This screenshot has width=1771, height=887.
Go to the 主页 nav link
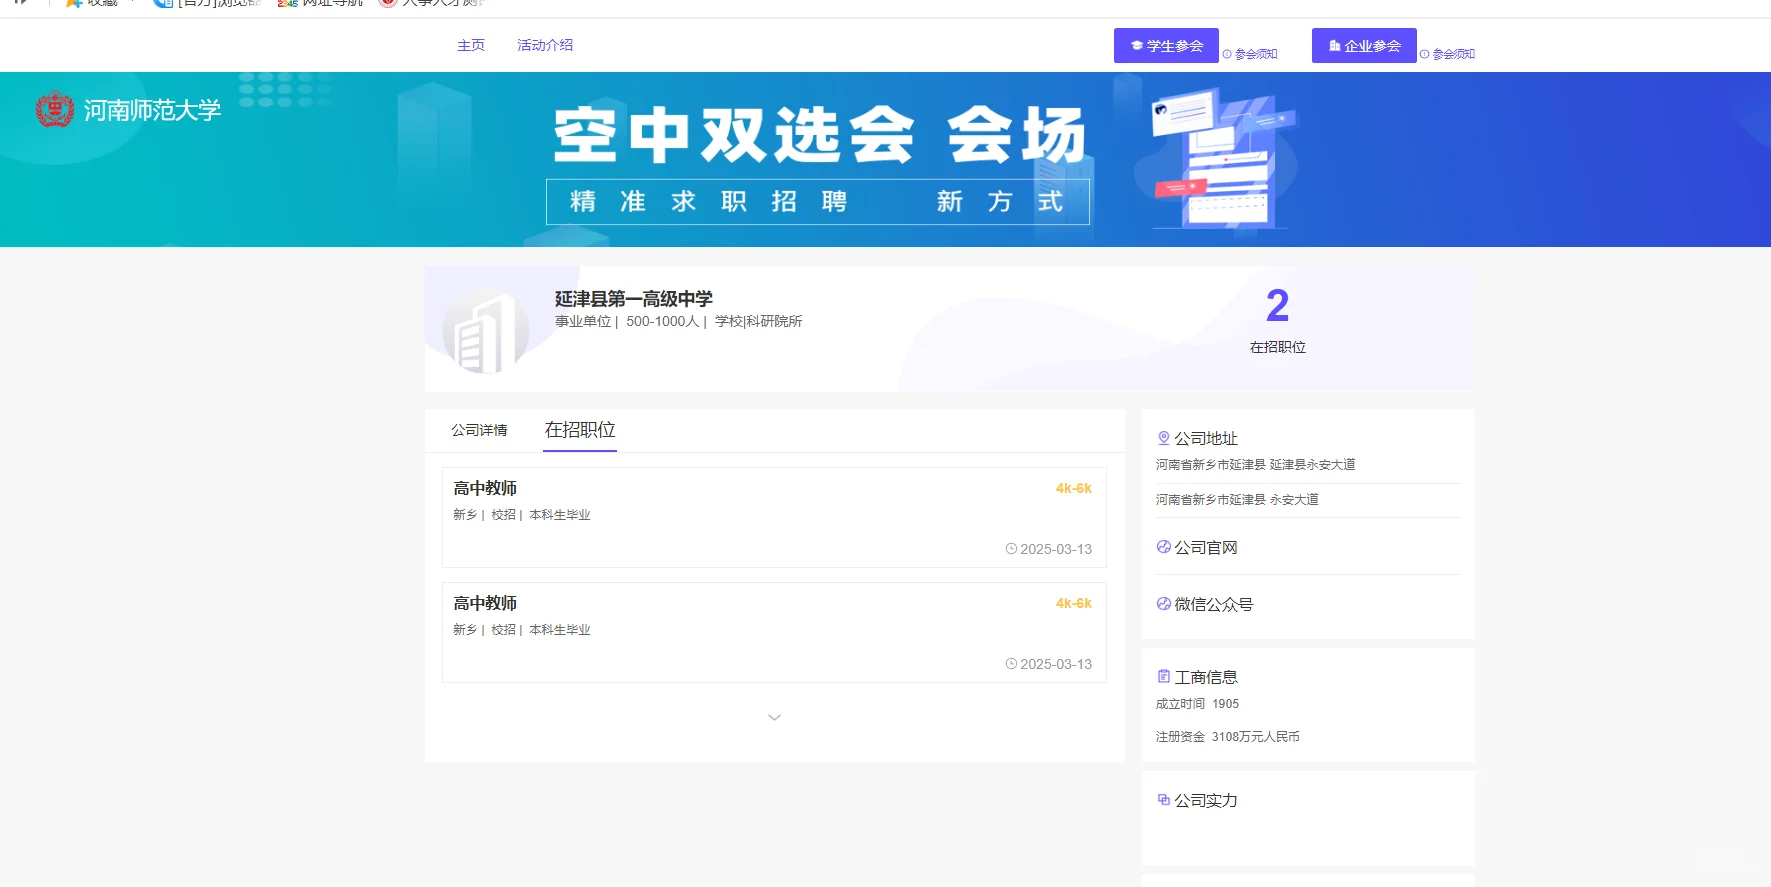click(x=470, y=45)
